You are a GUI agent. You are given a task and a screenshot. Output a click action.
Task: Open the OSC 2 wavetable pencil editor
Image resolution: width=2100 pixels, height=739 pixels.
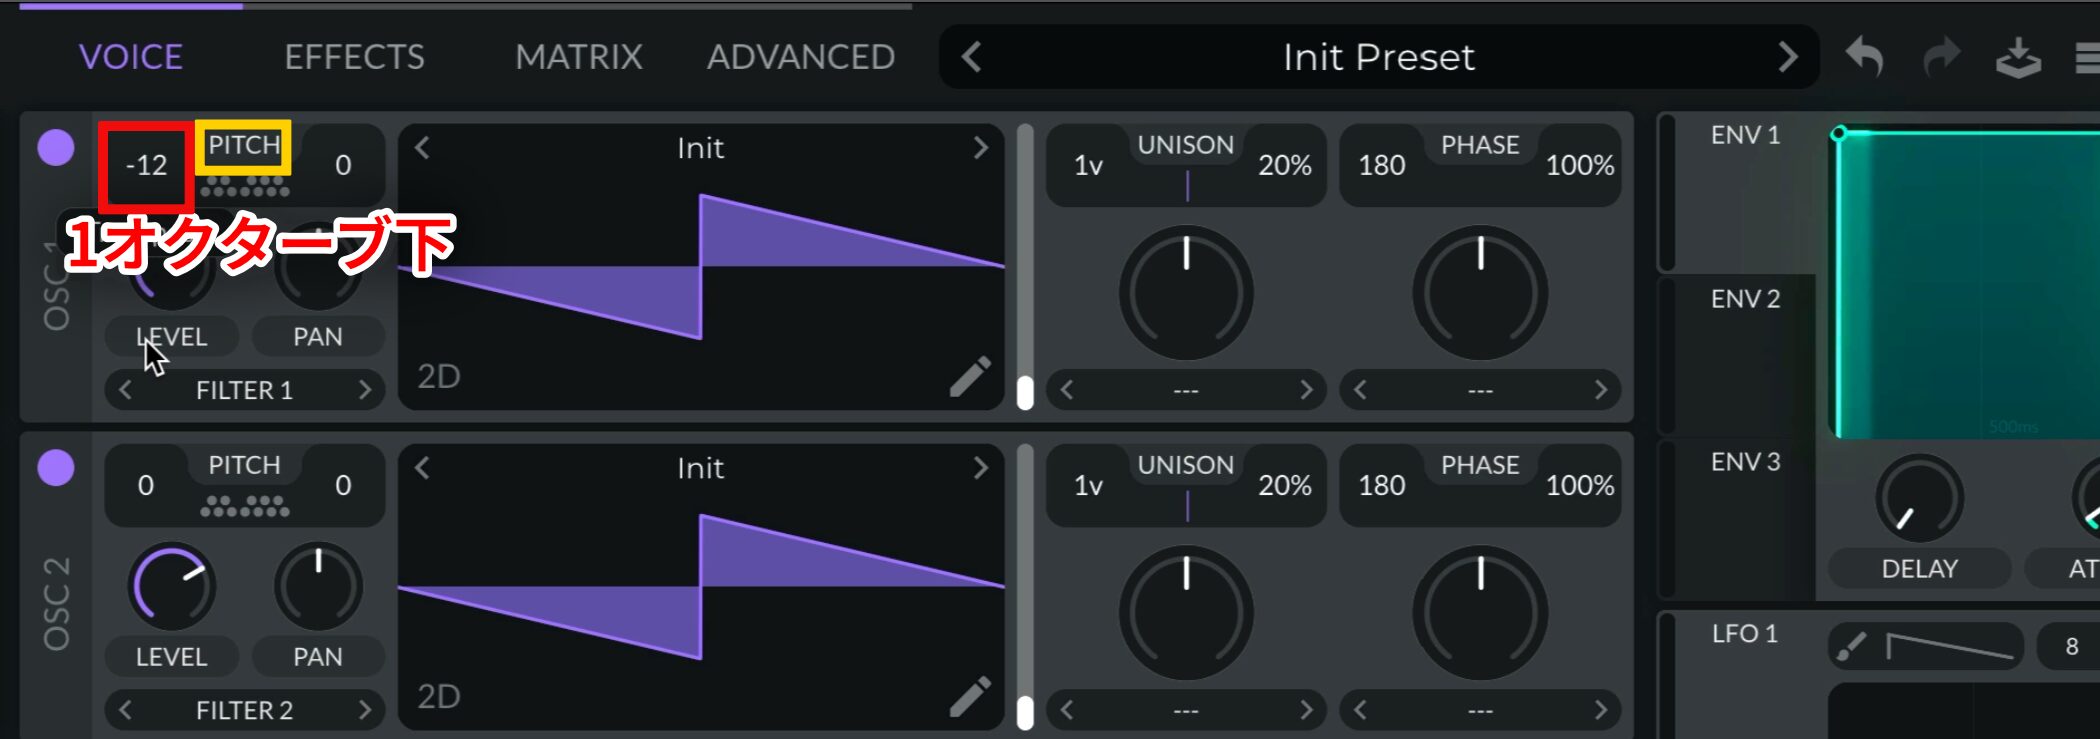(969, 697)
